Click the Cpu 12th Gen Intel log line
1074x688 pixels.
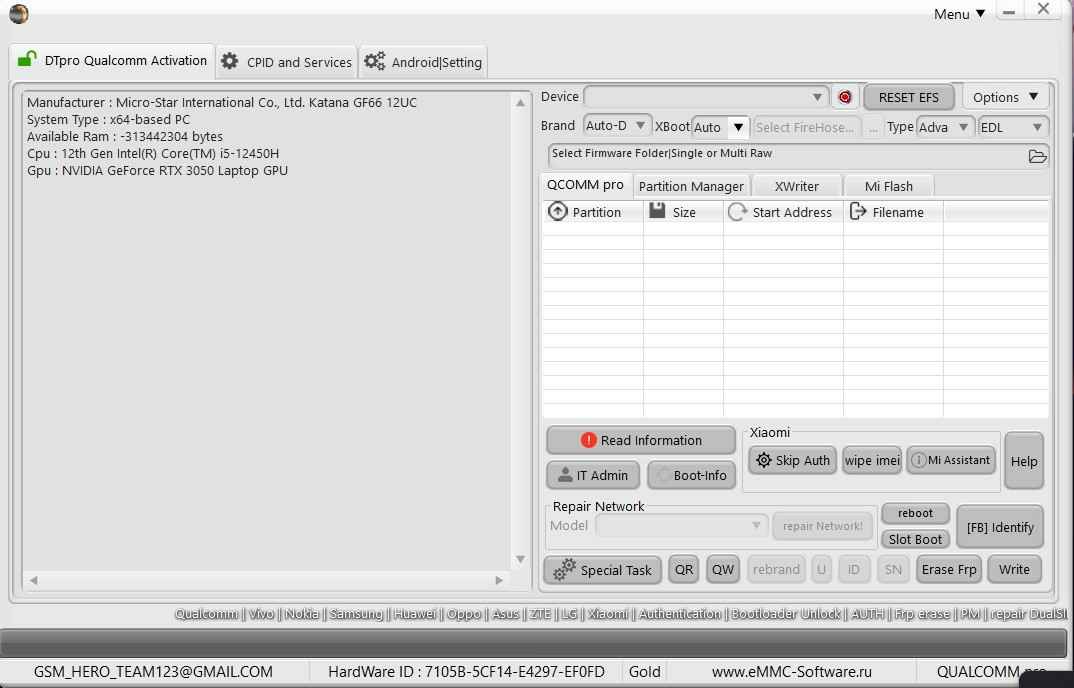(x=153, y=153)
